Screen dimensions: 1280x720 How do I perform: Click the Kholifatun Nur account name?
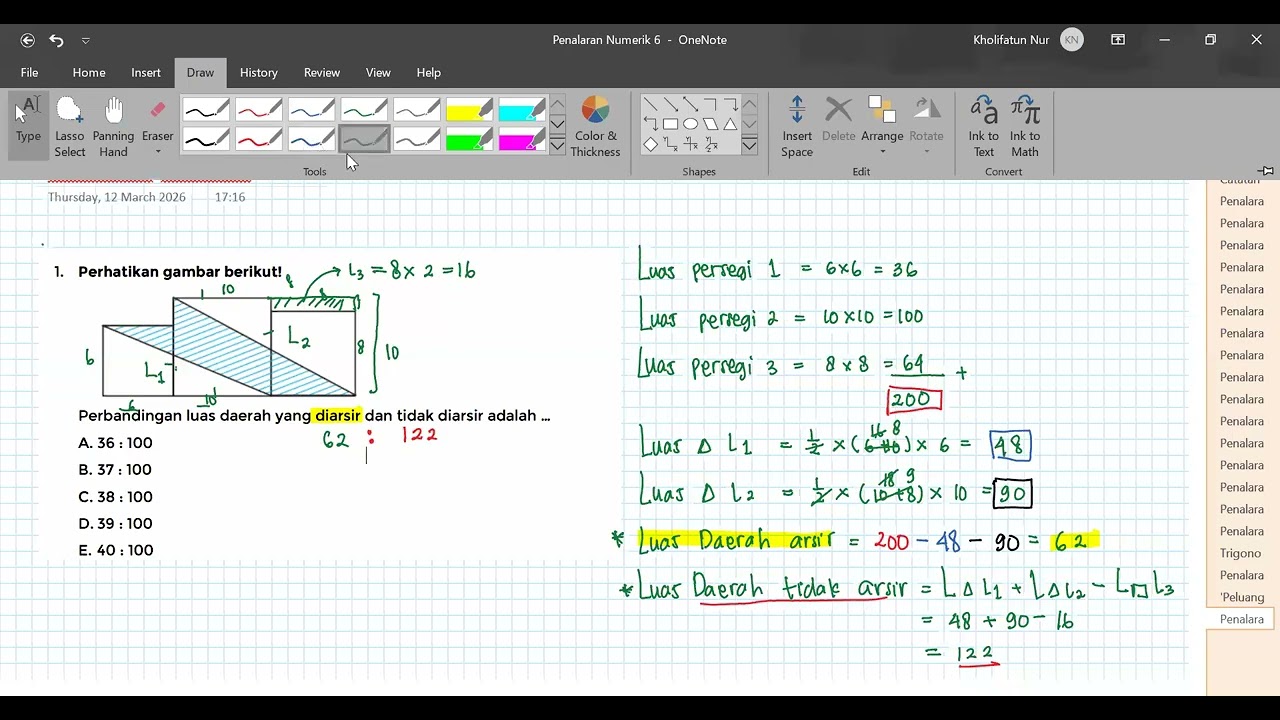click(1011, 40)
